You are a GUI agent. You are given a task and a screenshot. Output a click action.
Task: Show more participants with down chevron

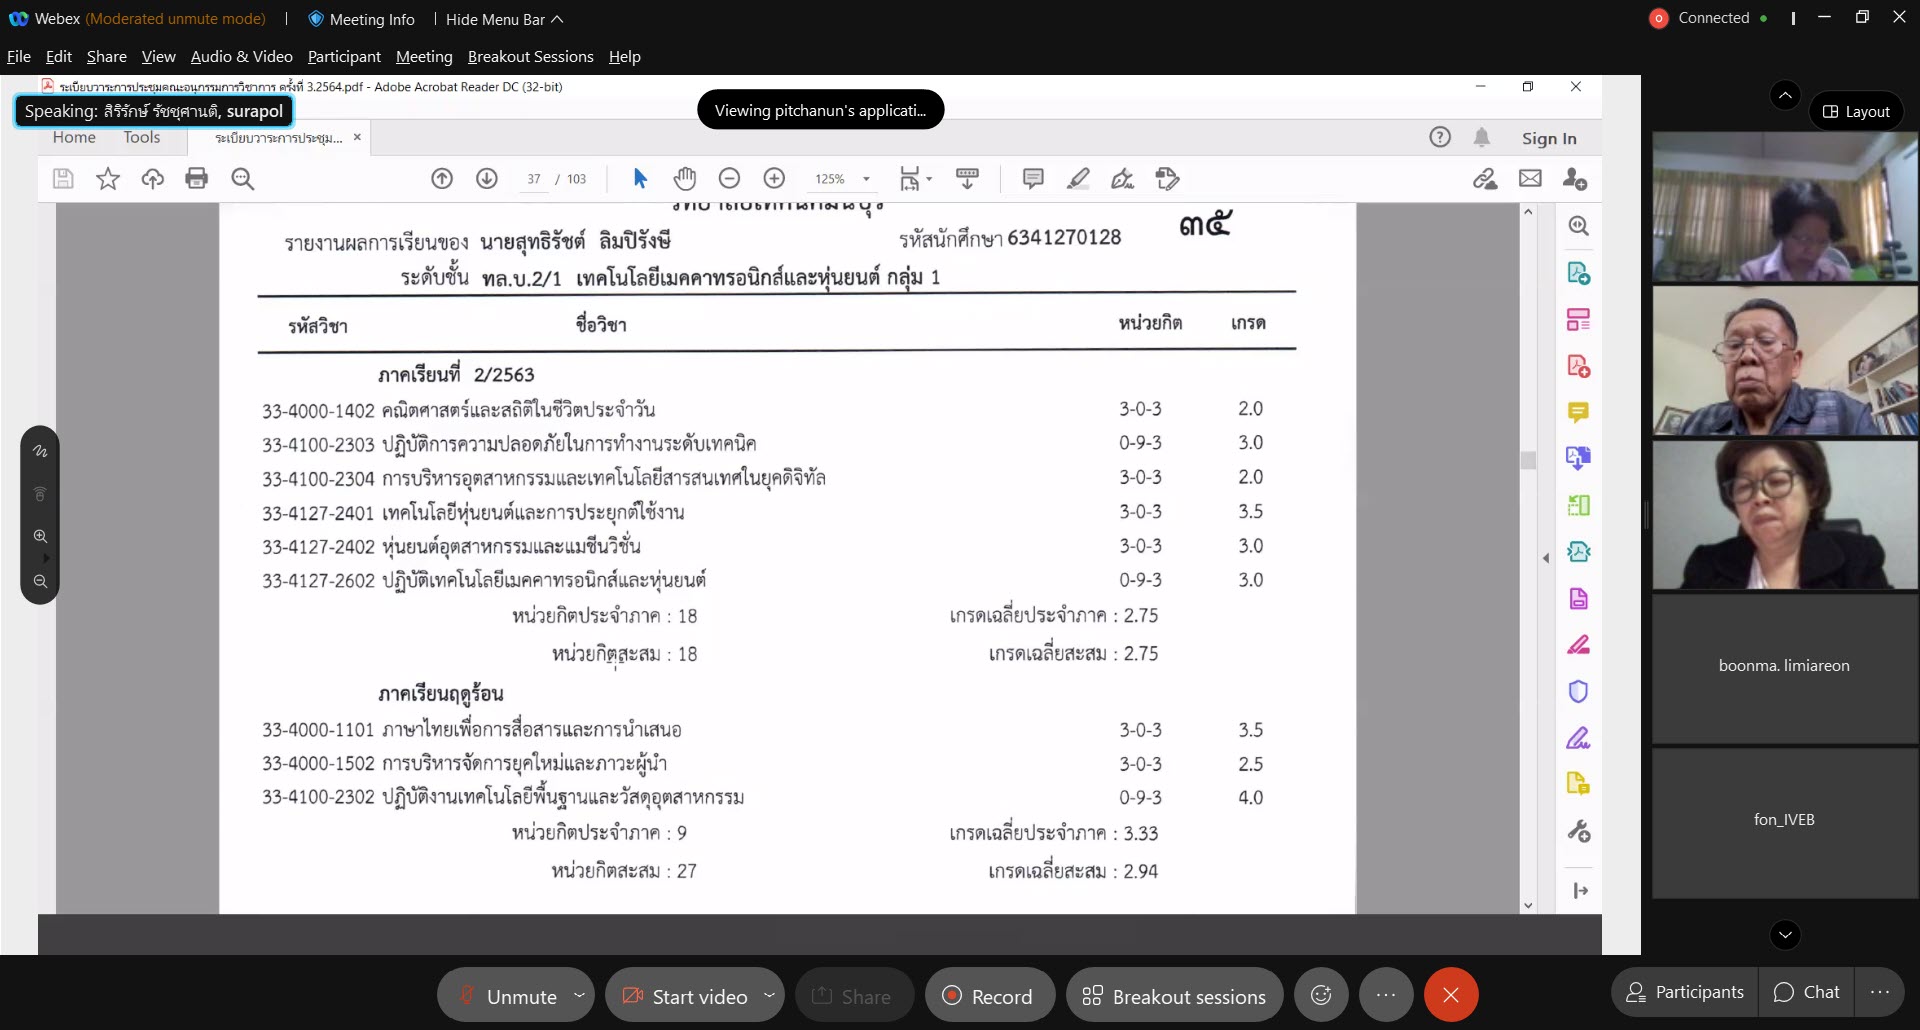point(1785,935)
